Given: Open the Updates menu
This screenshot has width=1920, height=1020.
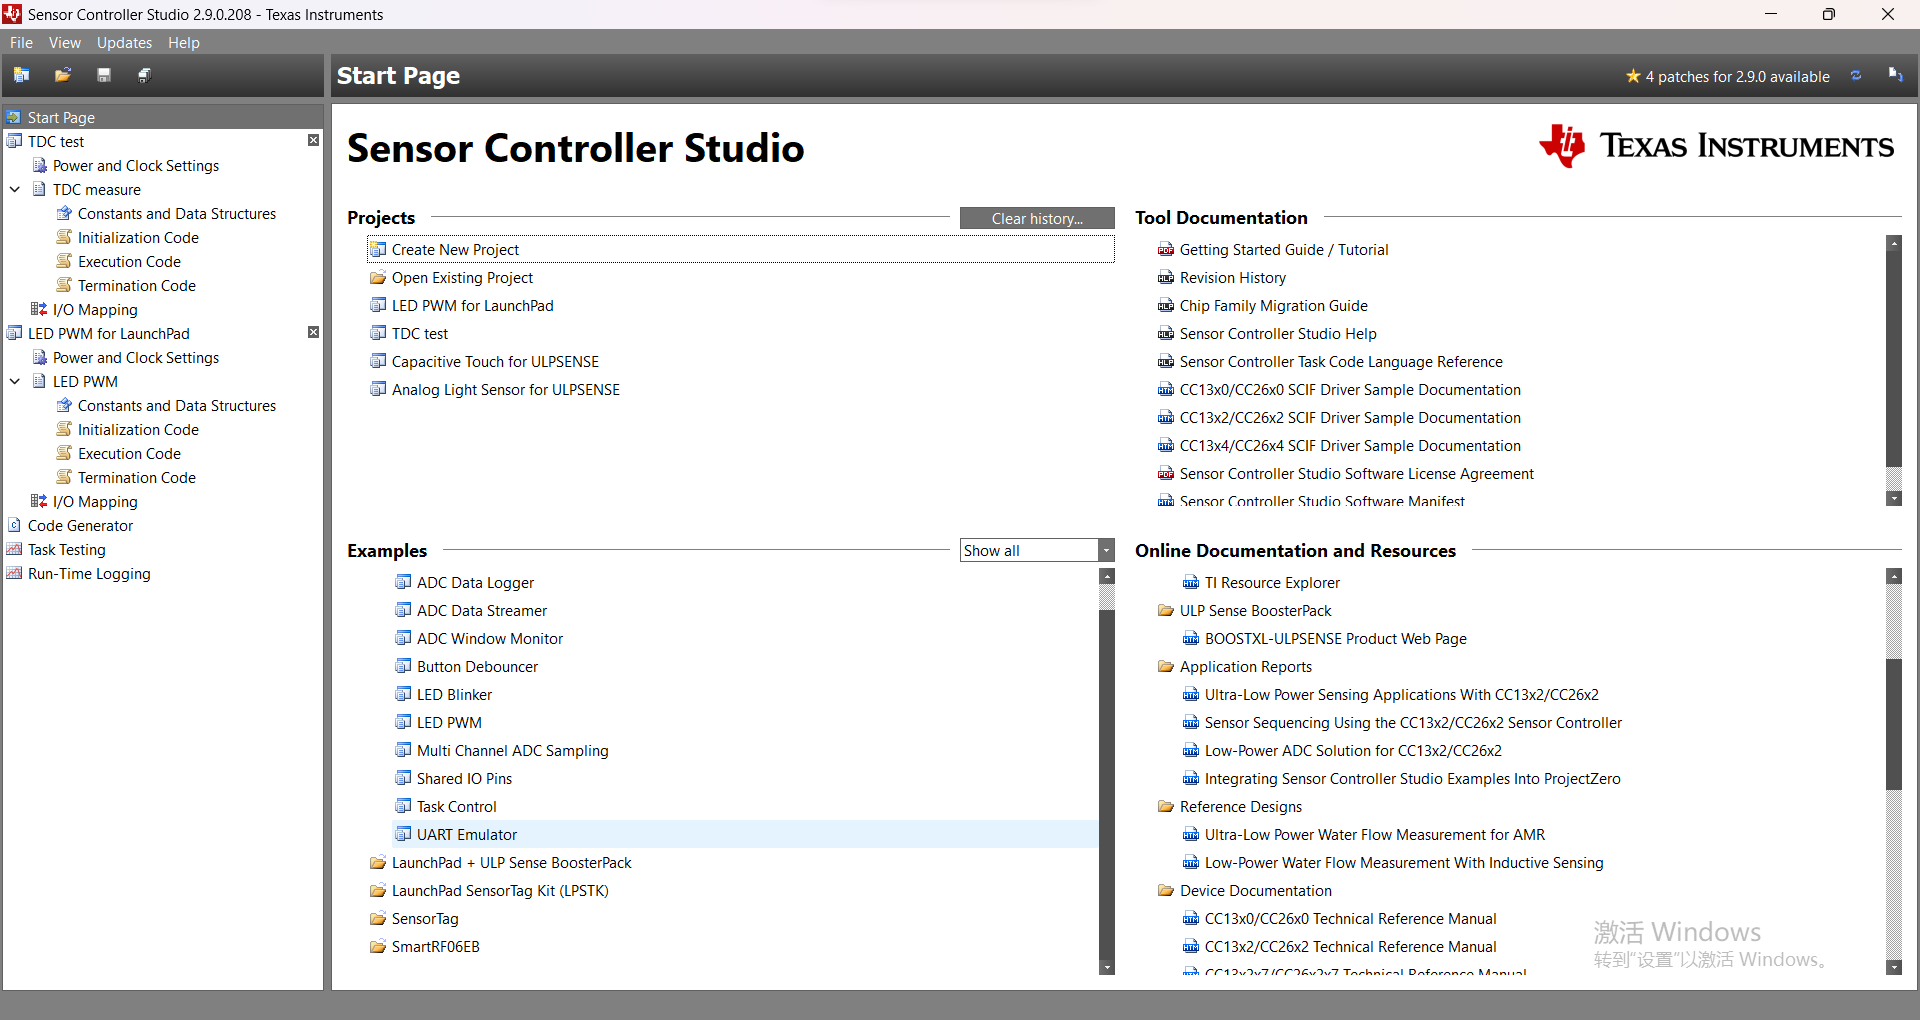Looking at the screenshot, I should (x=124, y=42).
